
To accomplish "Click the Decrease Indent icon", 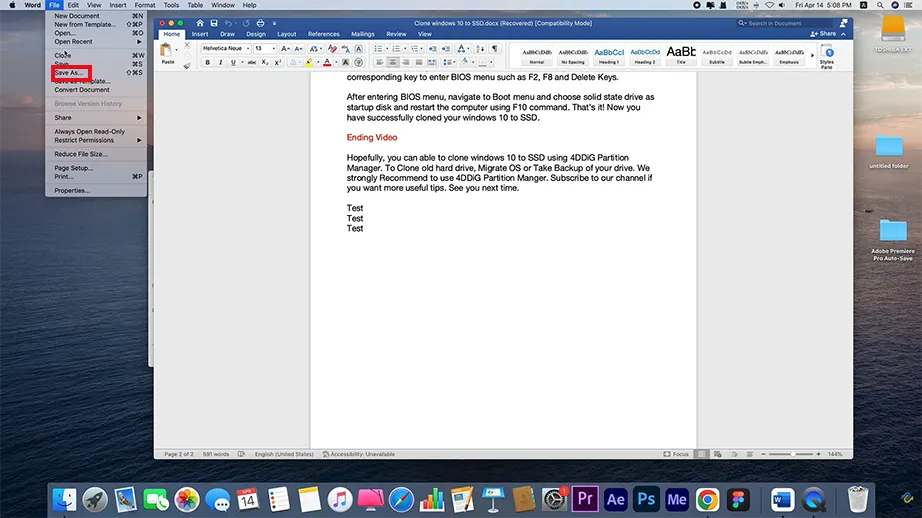I will pos(433,49).
